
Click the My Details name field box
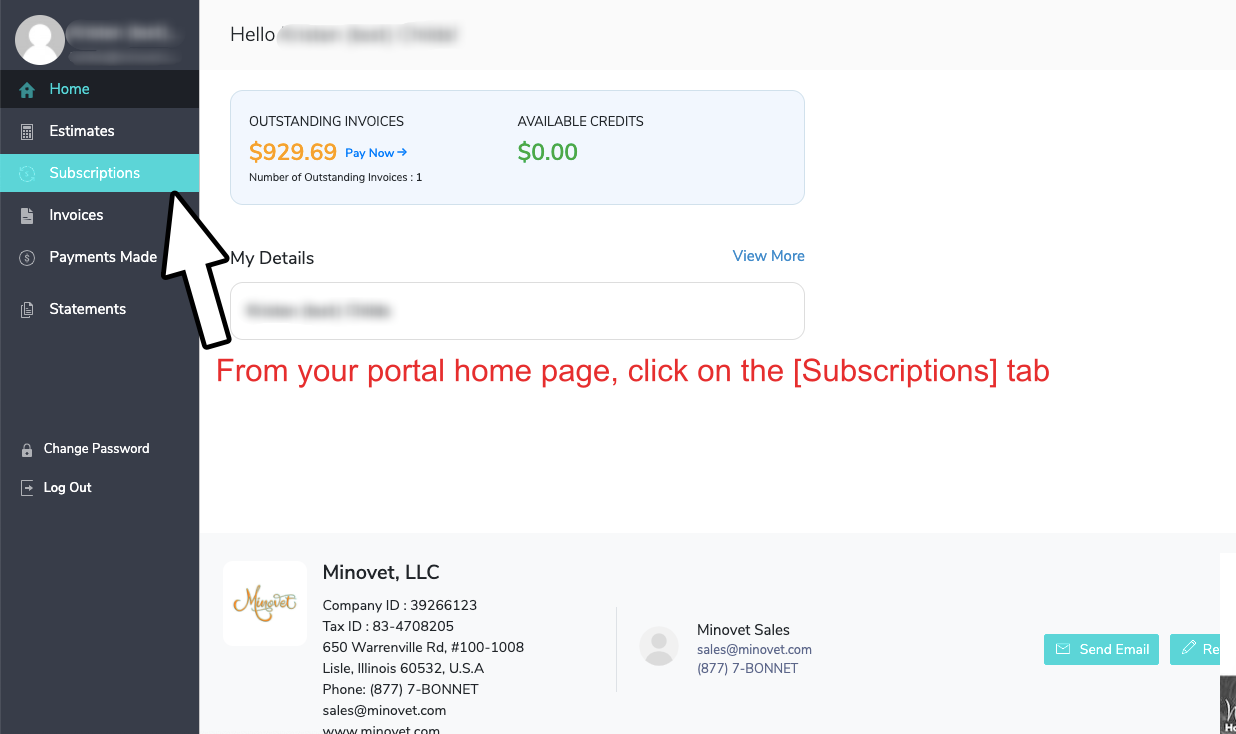(517, 311)
